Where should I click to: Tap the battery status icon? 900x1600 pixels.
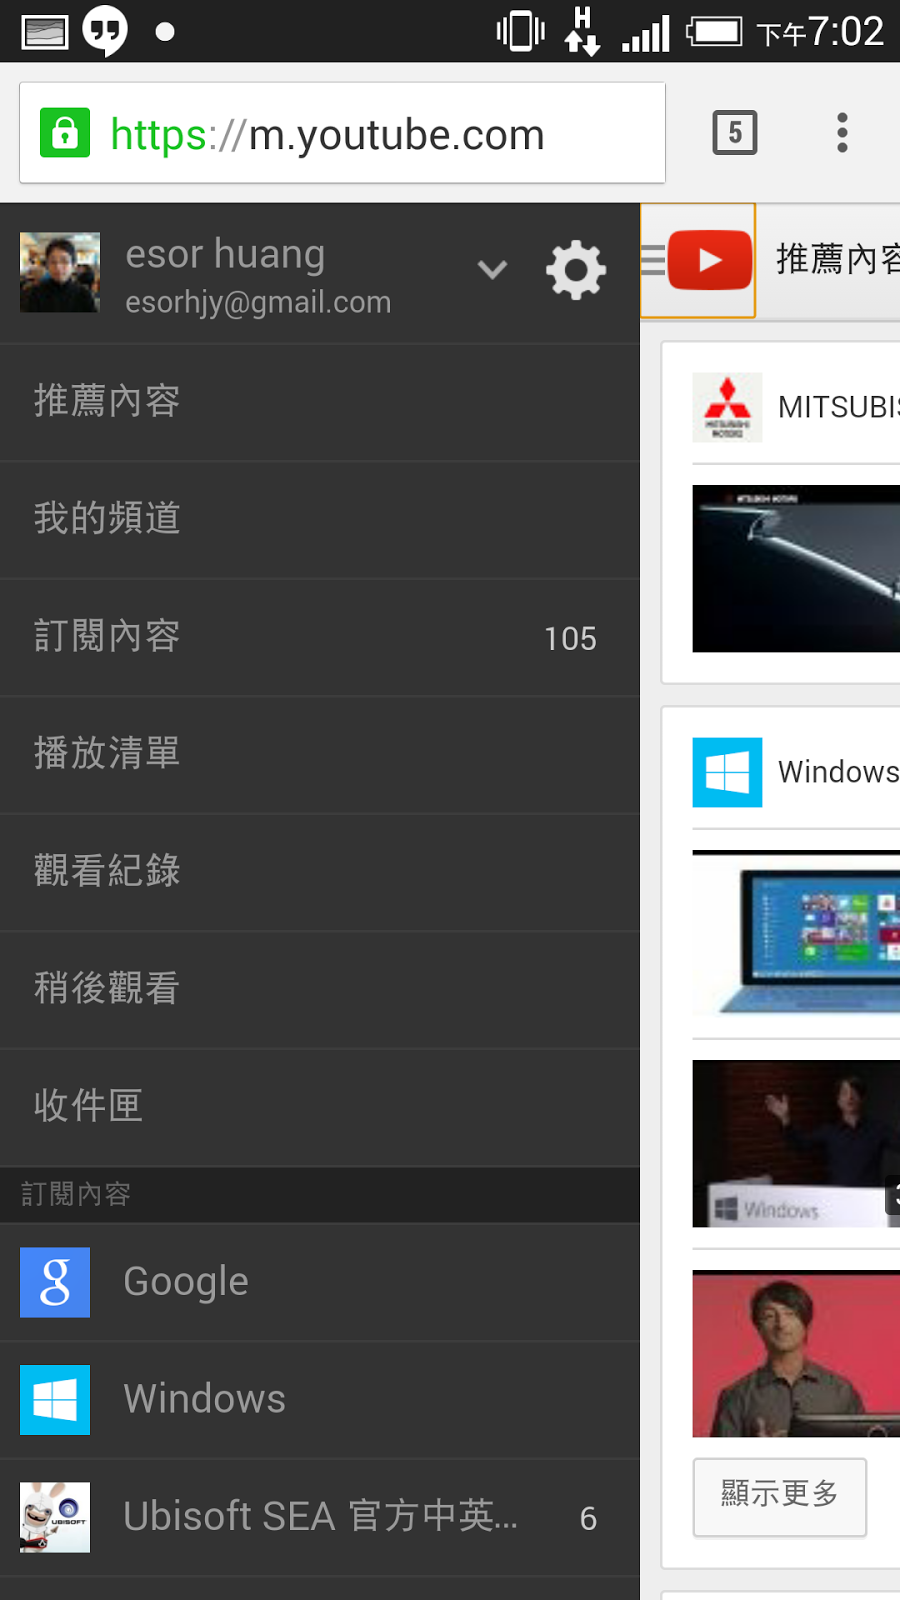point(714,32)
